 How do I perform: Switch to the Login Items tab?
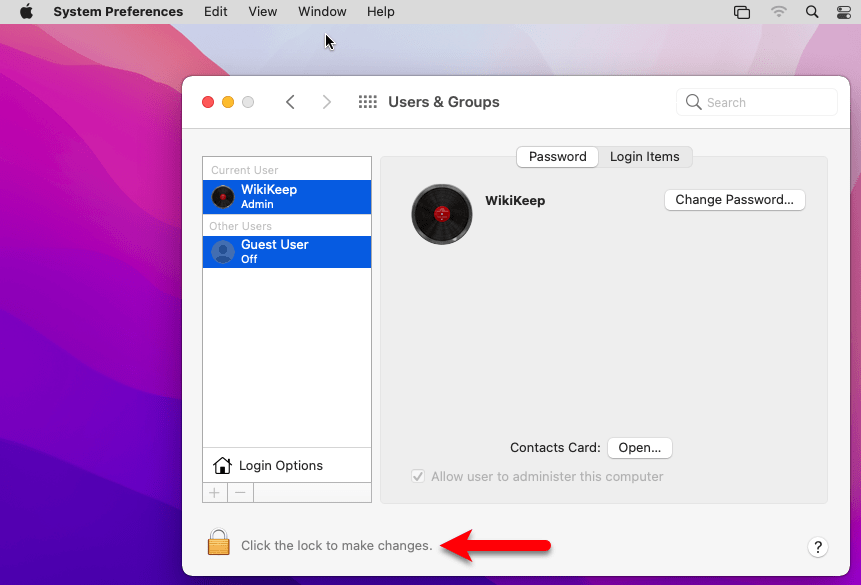(645, 157)
